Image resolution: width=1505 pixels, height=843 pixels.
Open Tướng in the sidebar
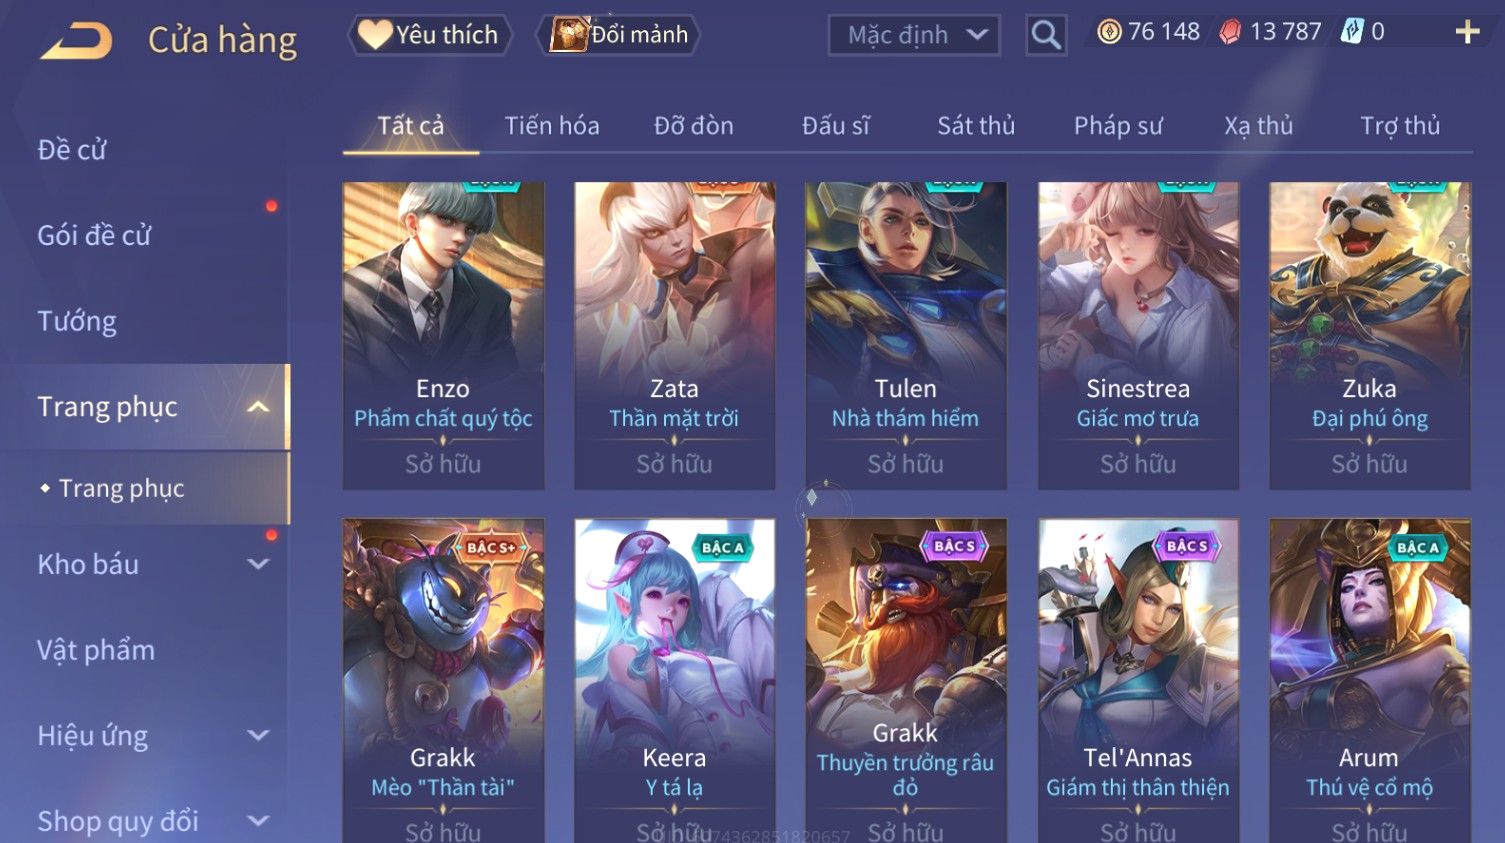point(77,321)
